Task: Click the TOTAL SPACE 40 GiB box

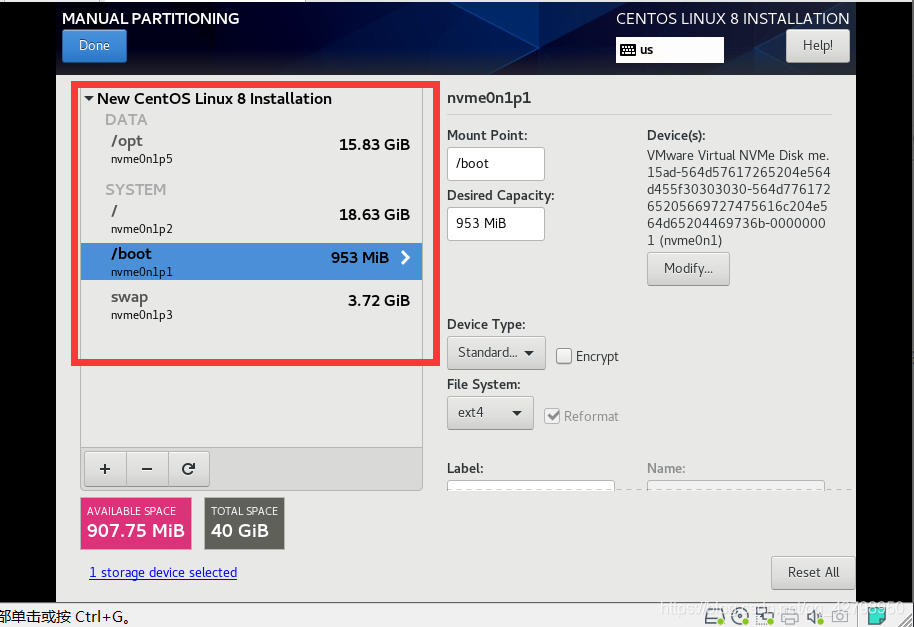Action: [244, 523]
